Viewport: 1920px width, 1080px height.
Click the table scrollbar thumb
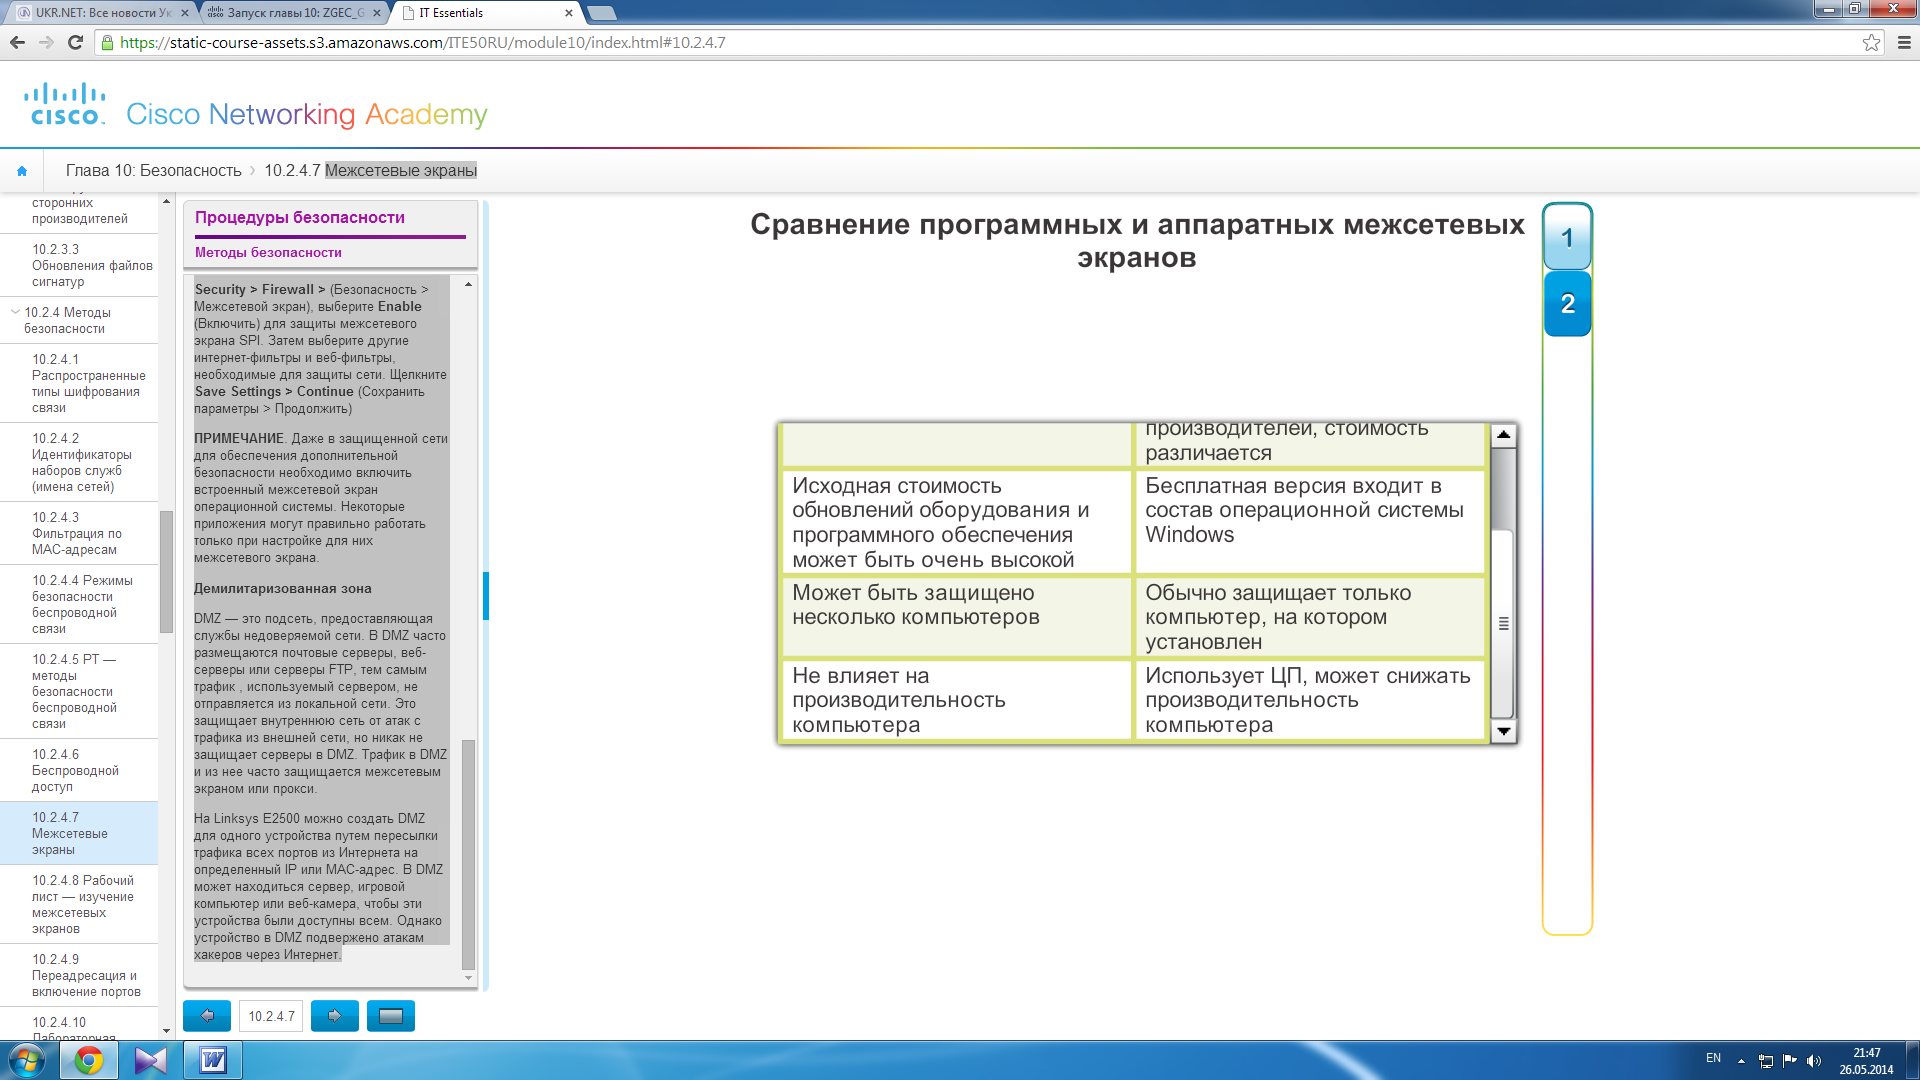point(1503,623)
